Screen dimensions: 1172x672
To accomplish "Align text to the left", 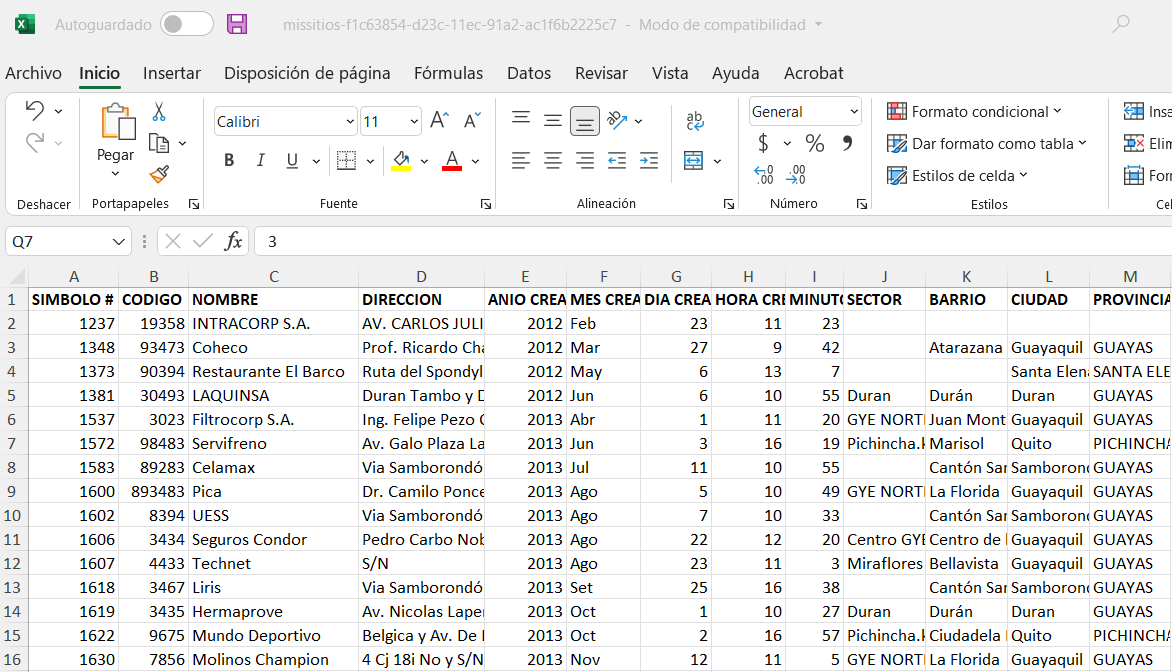I will point(521,160).
